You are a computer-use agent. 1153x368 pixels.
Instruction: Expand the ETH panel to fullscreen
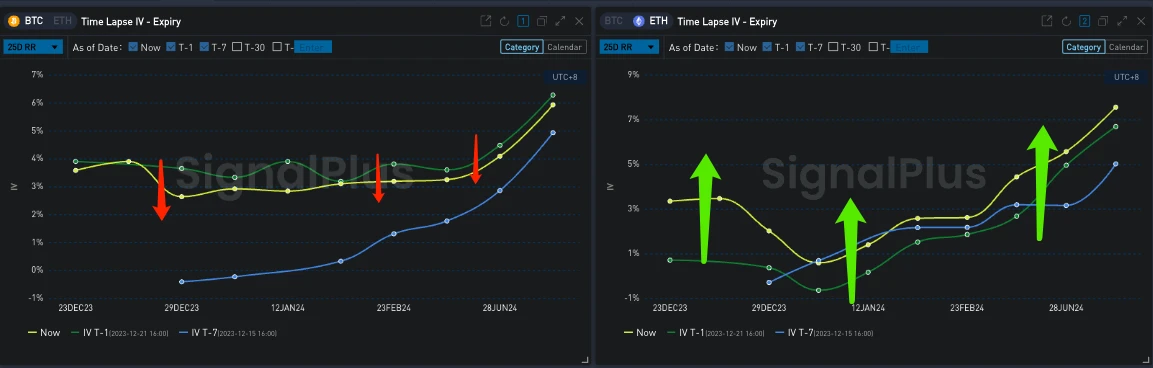pyautogui.click(x=1121, y=21)
